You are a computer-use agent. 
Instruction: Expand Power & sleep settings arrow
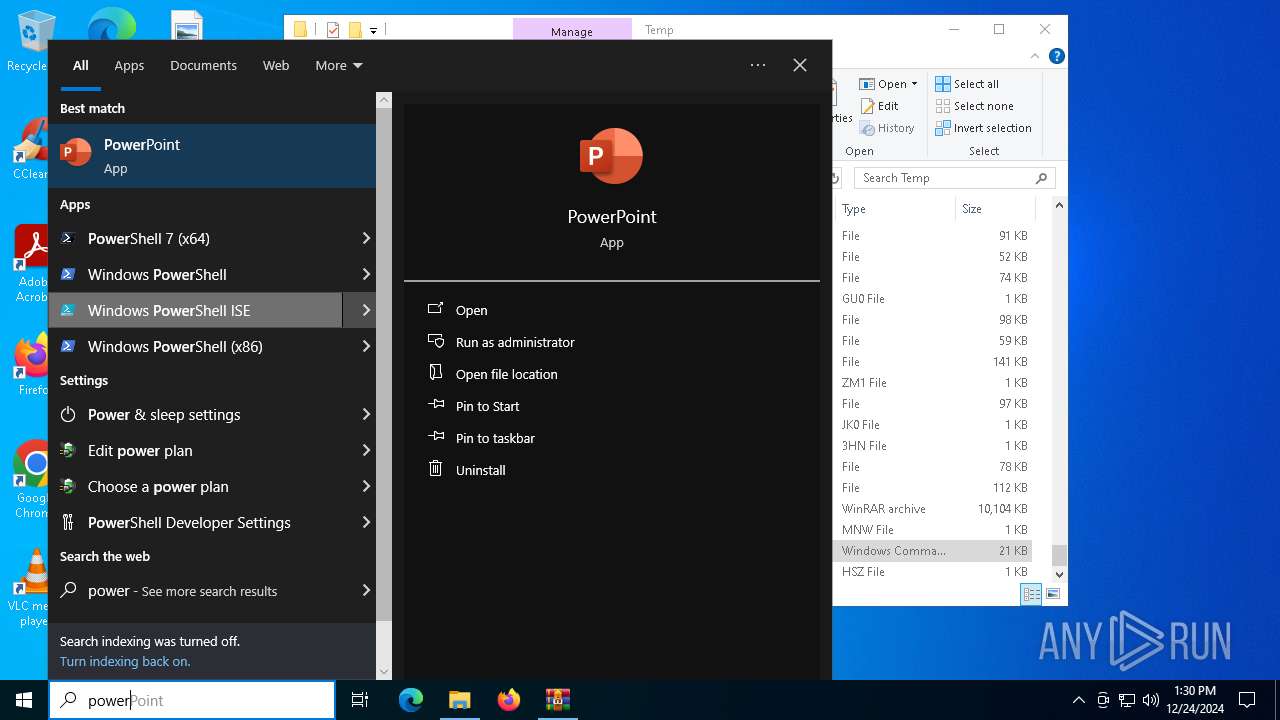click(x=366, y=414)
